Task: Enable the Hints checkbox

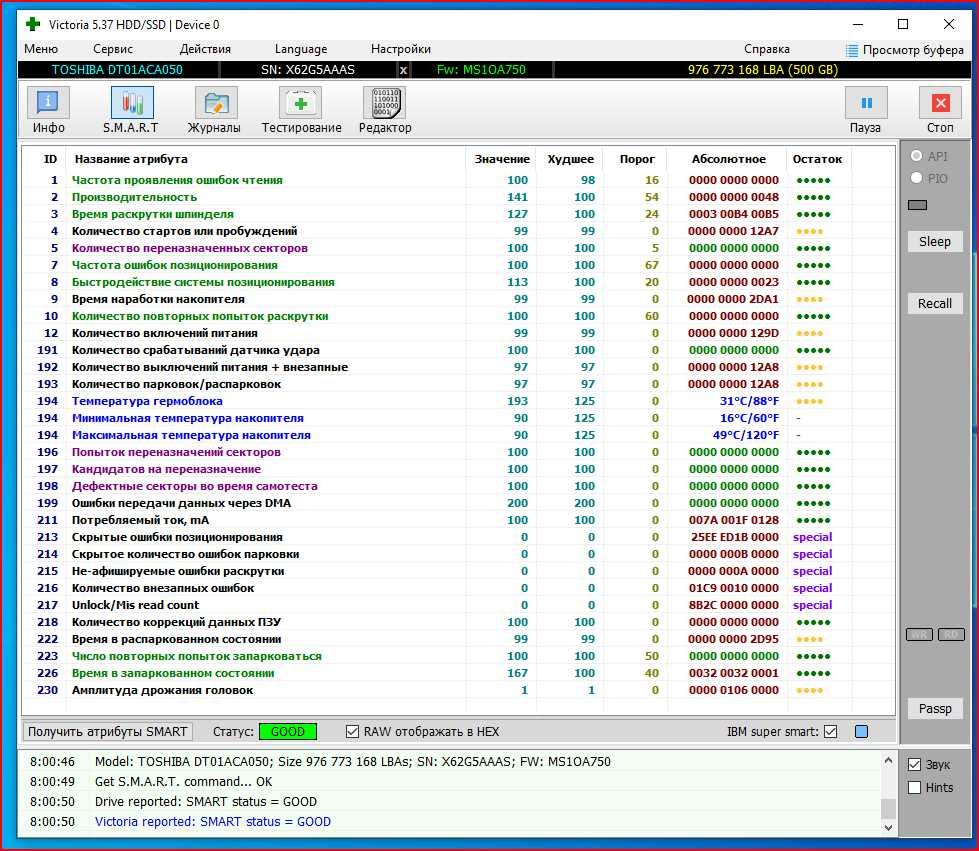Action: pos(915,788)
